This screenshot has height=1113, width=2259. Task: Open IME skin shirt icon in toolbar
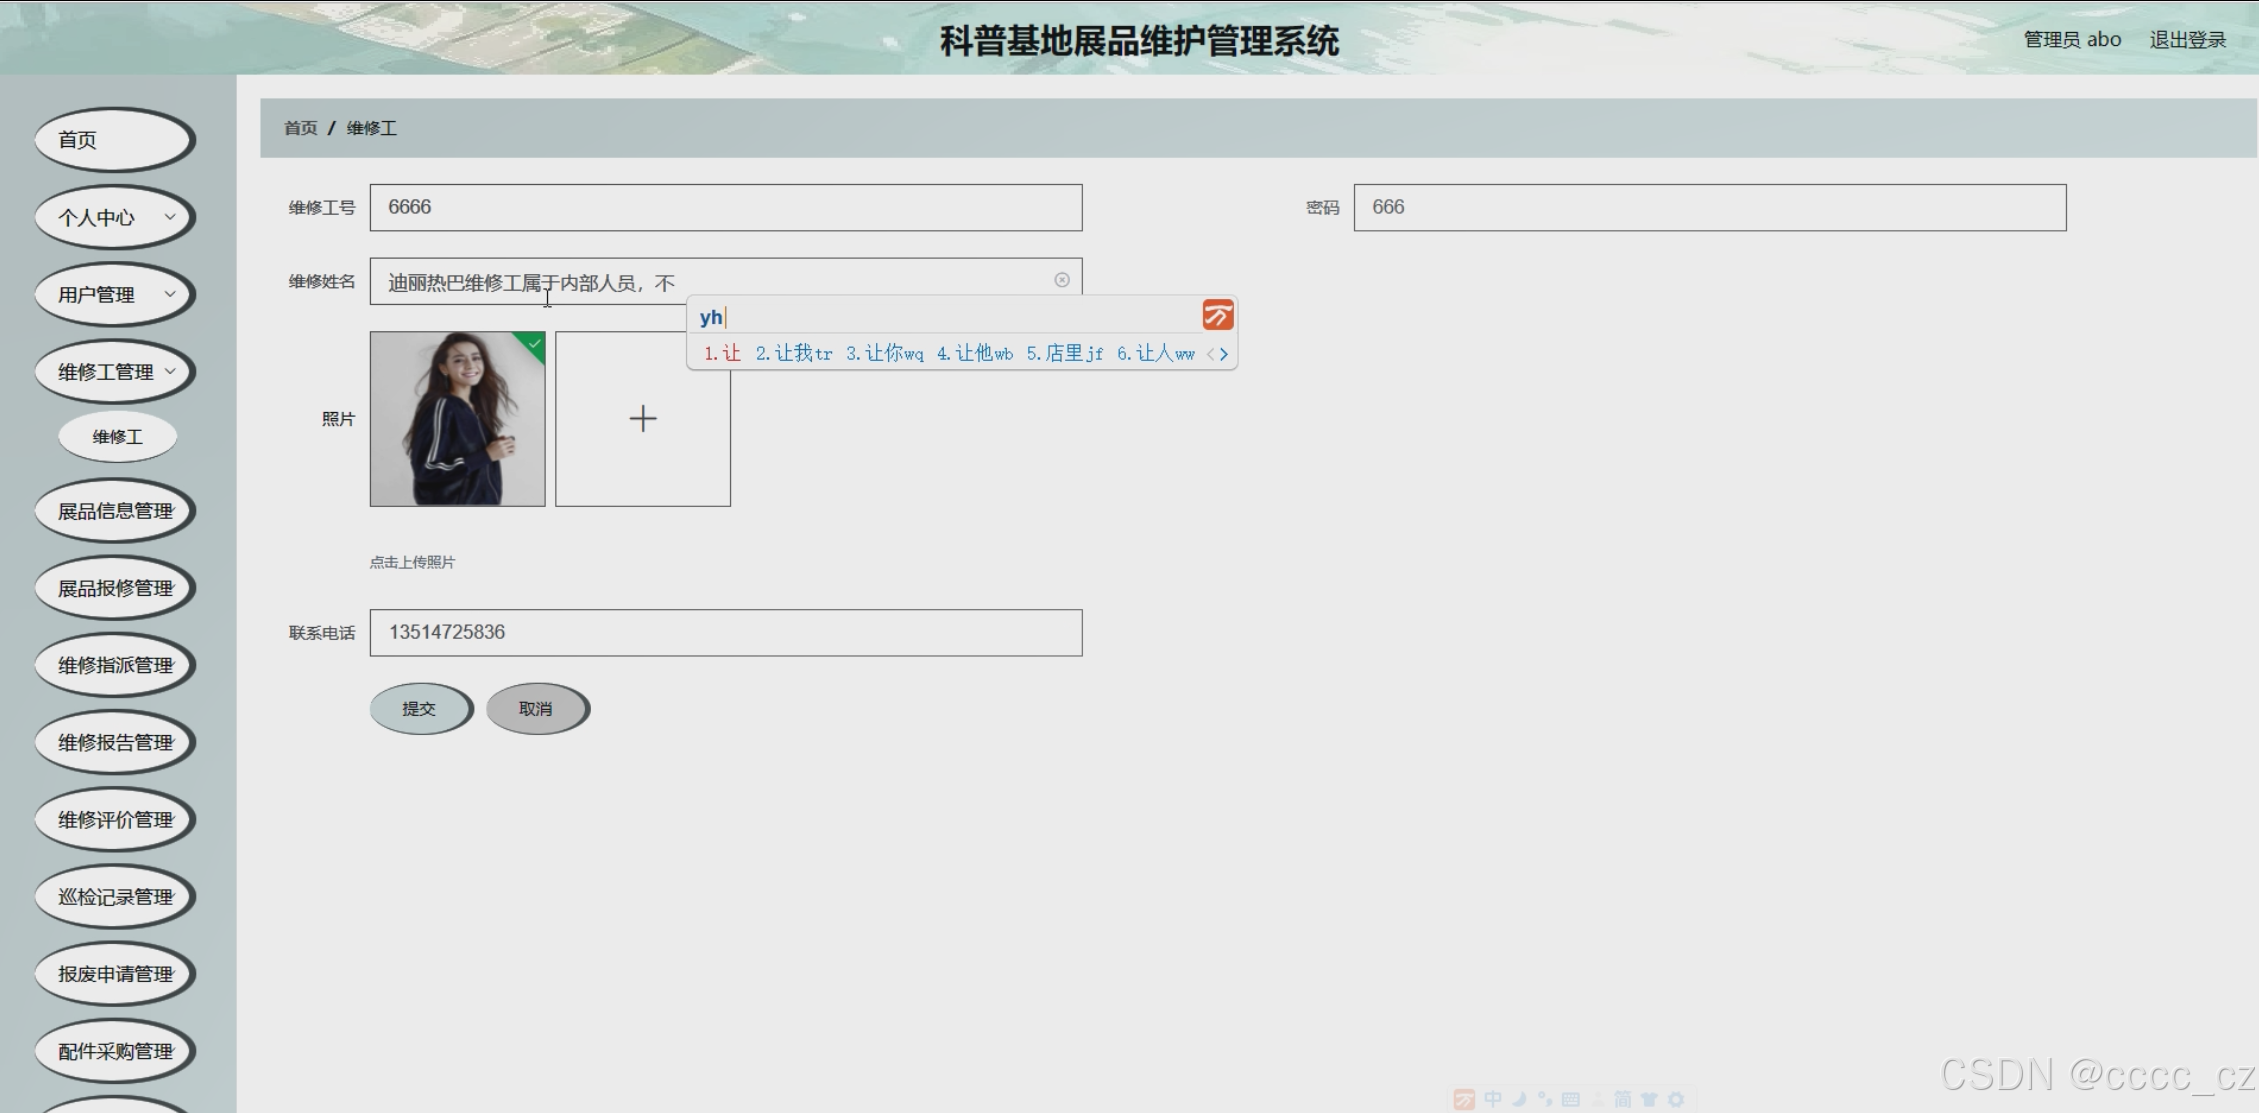(1649, 1099)
